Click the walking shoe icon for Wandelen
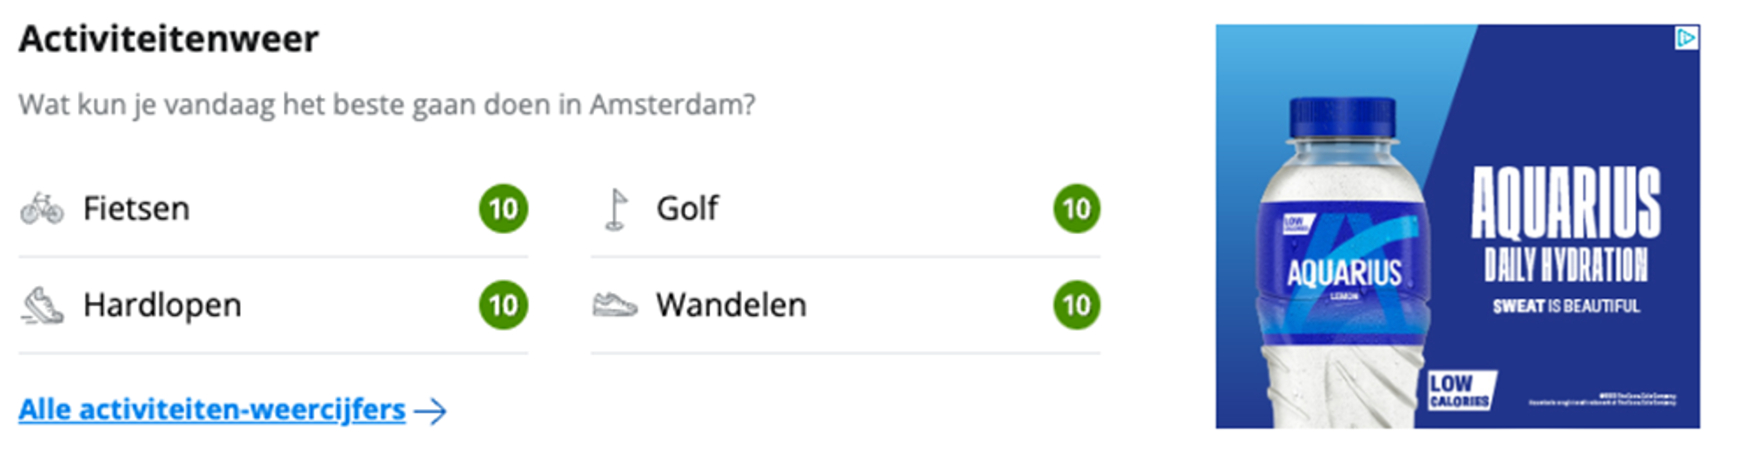This screenshot has height=463, width=1755. pyautogui.click(x=615, y=305)
